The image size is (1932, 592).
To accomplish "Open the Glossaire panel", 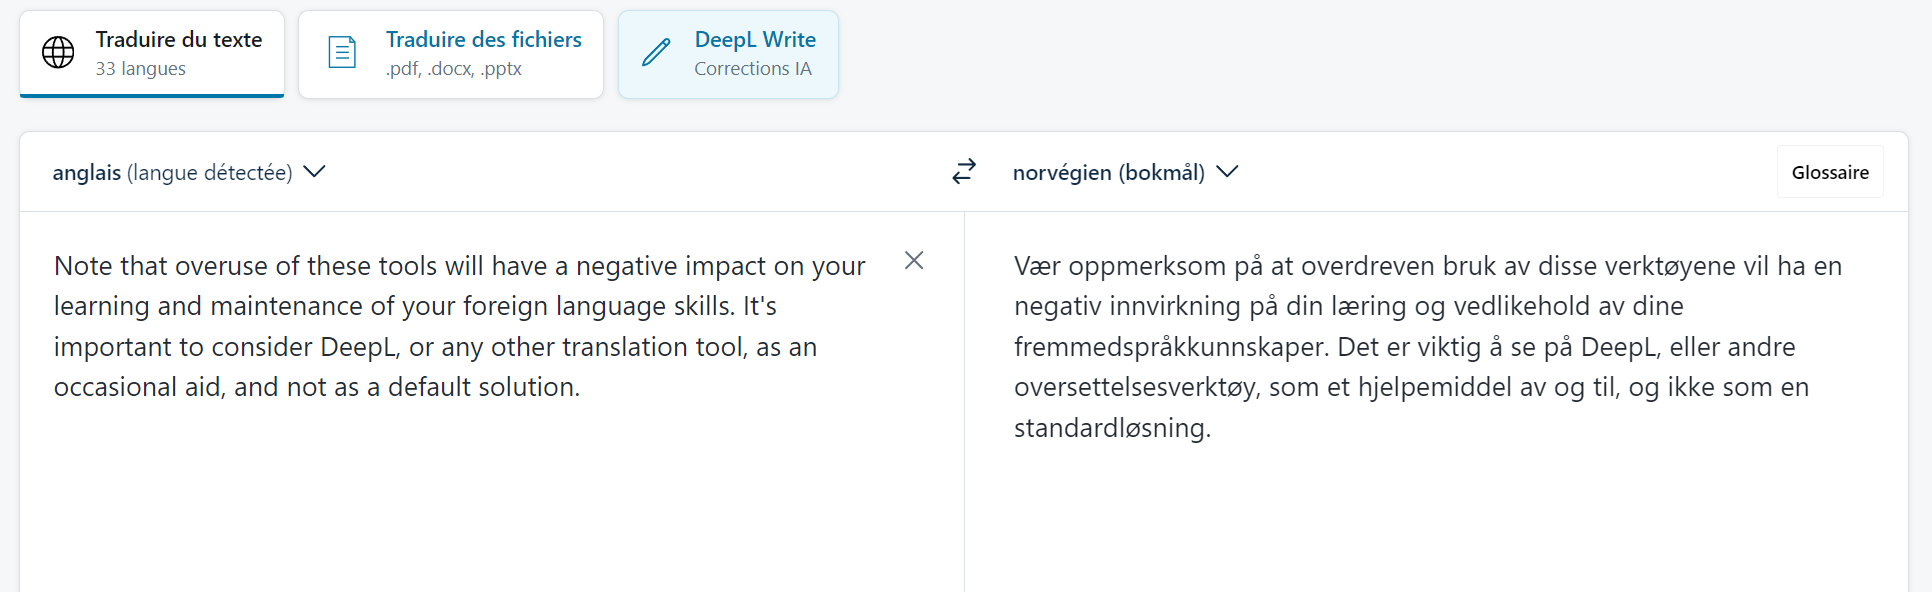I will point(1829,172).
